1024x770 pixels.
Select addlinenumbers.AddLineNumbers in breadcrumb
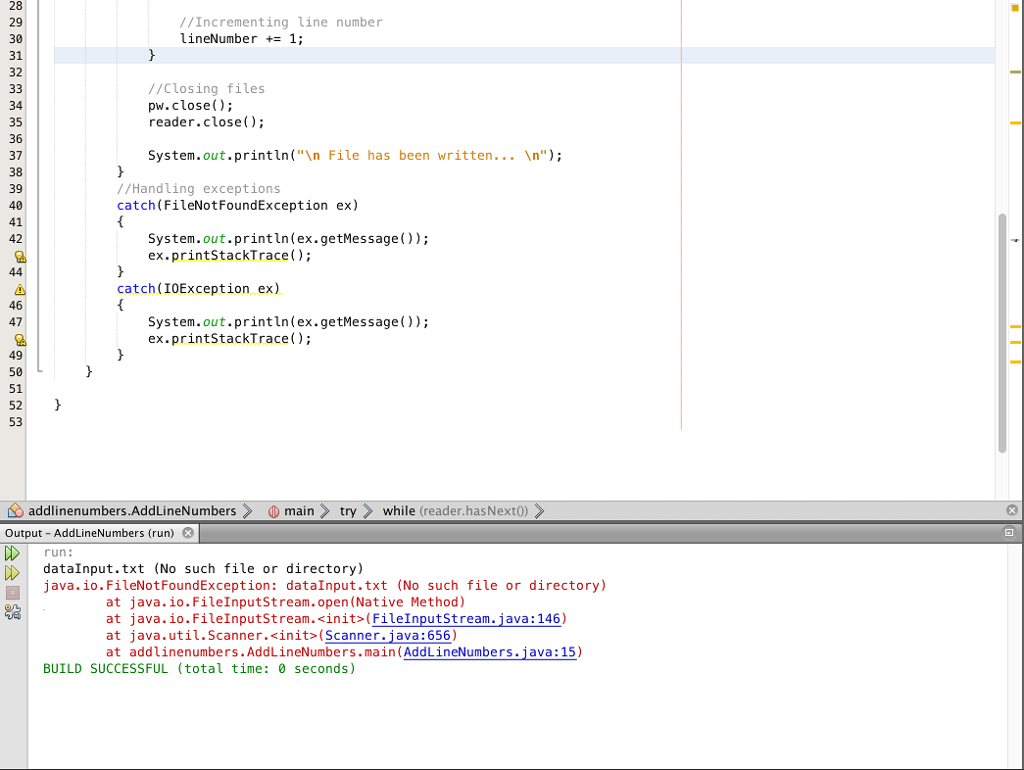pos(132,511)
